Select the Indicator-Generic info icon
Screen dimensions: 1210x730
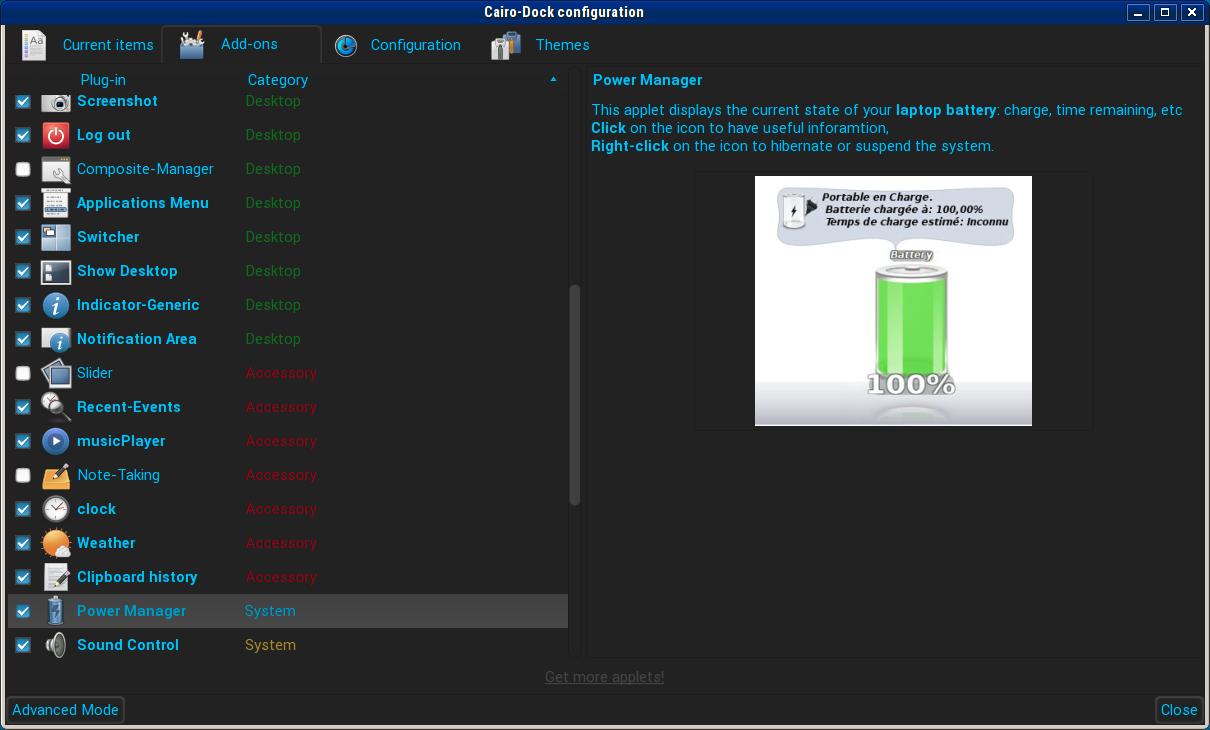click(56, 305)
